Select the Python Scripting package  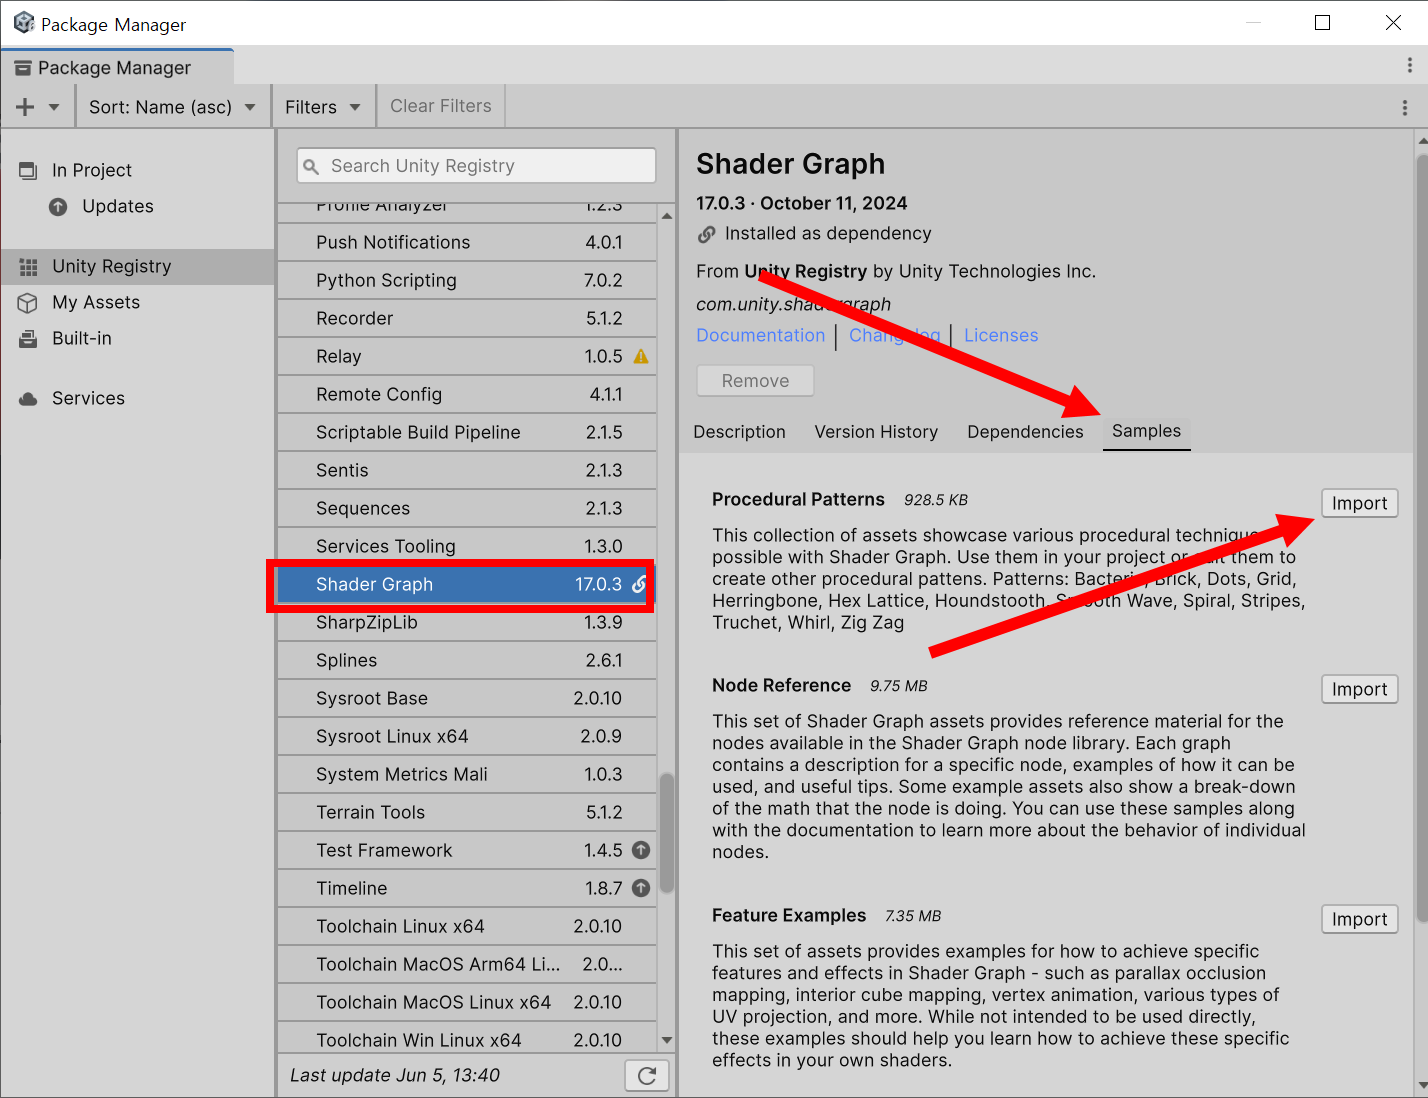tap(466, 280)
